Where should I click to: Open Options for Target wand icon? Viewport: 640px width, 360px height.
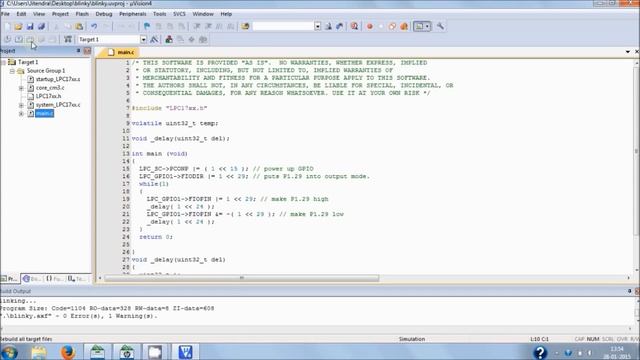154,40
